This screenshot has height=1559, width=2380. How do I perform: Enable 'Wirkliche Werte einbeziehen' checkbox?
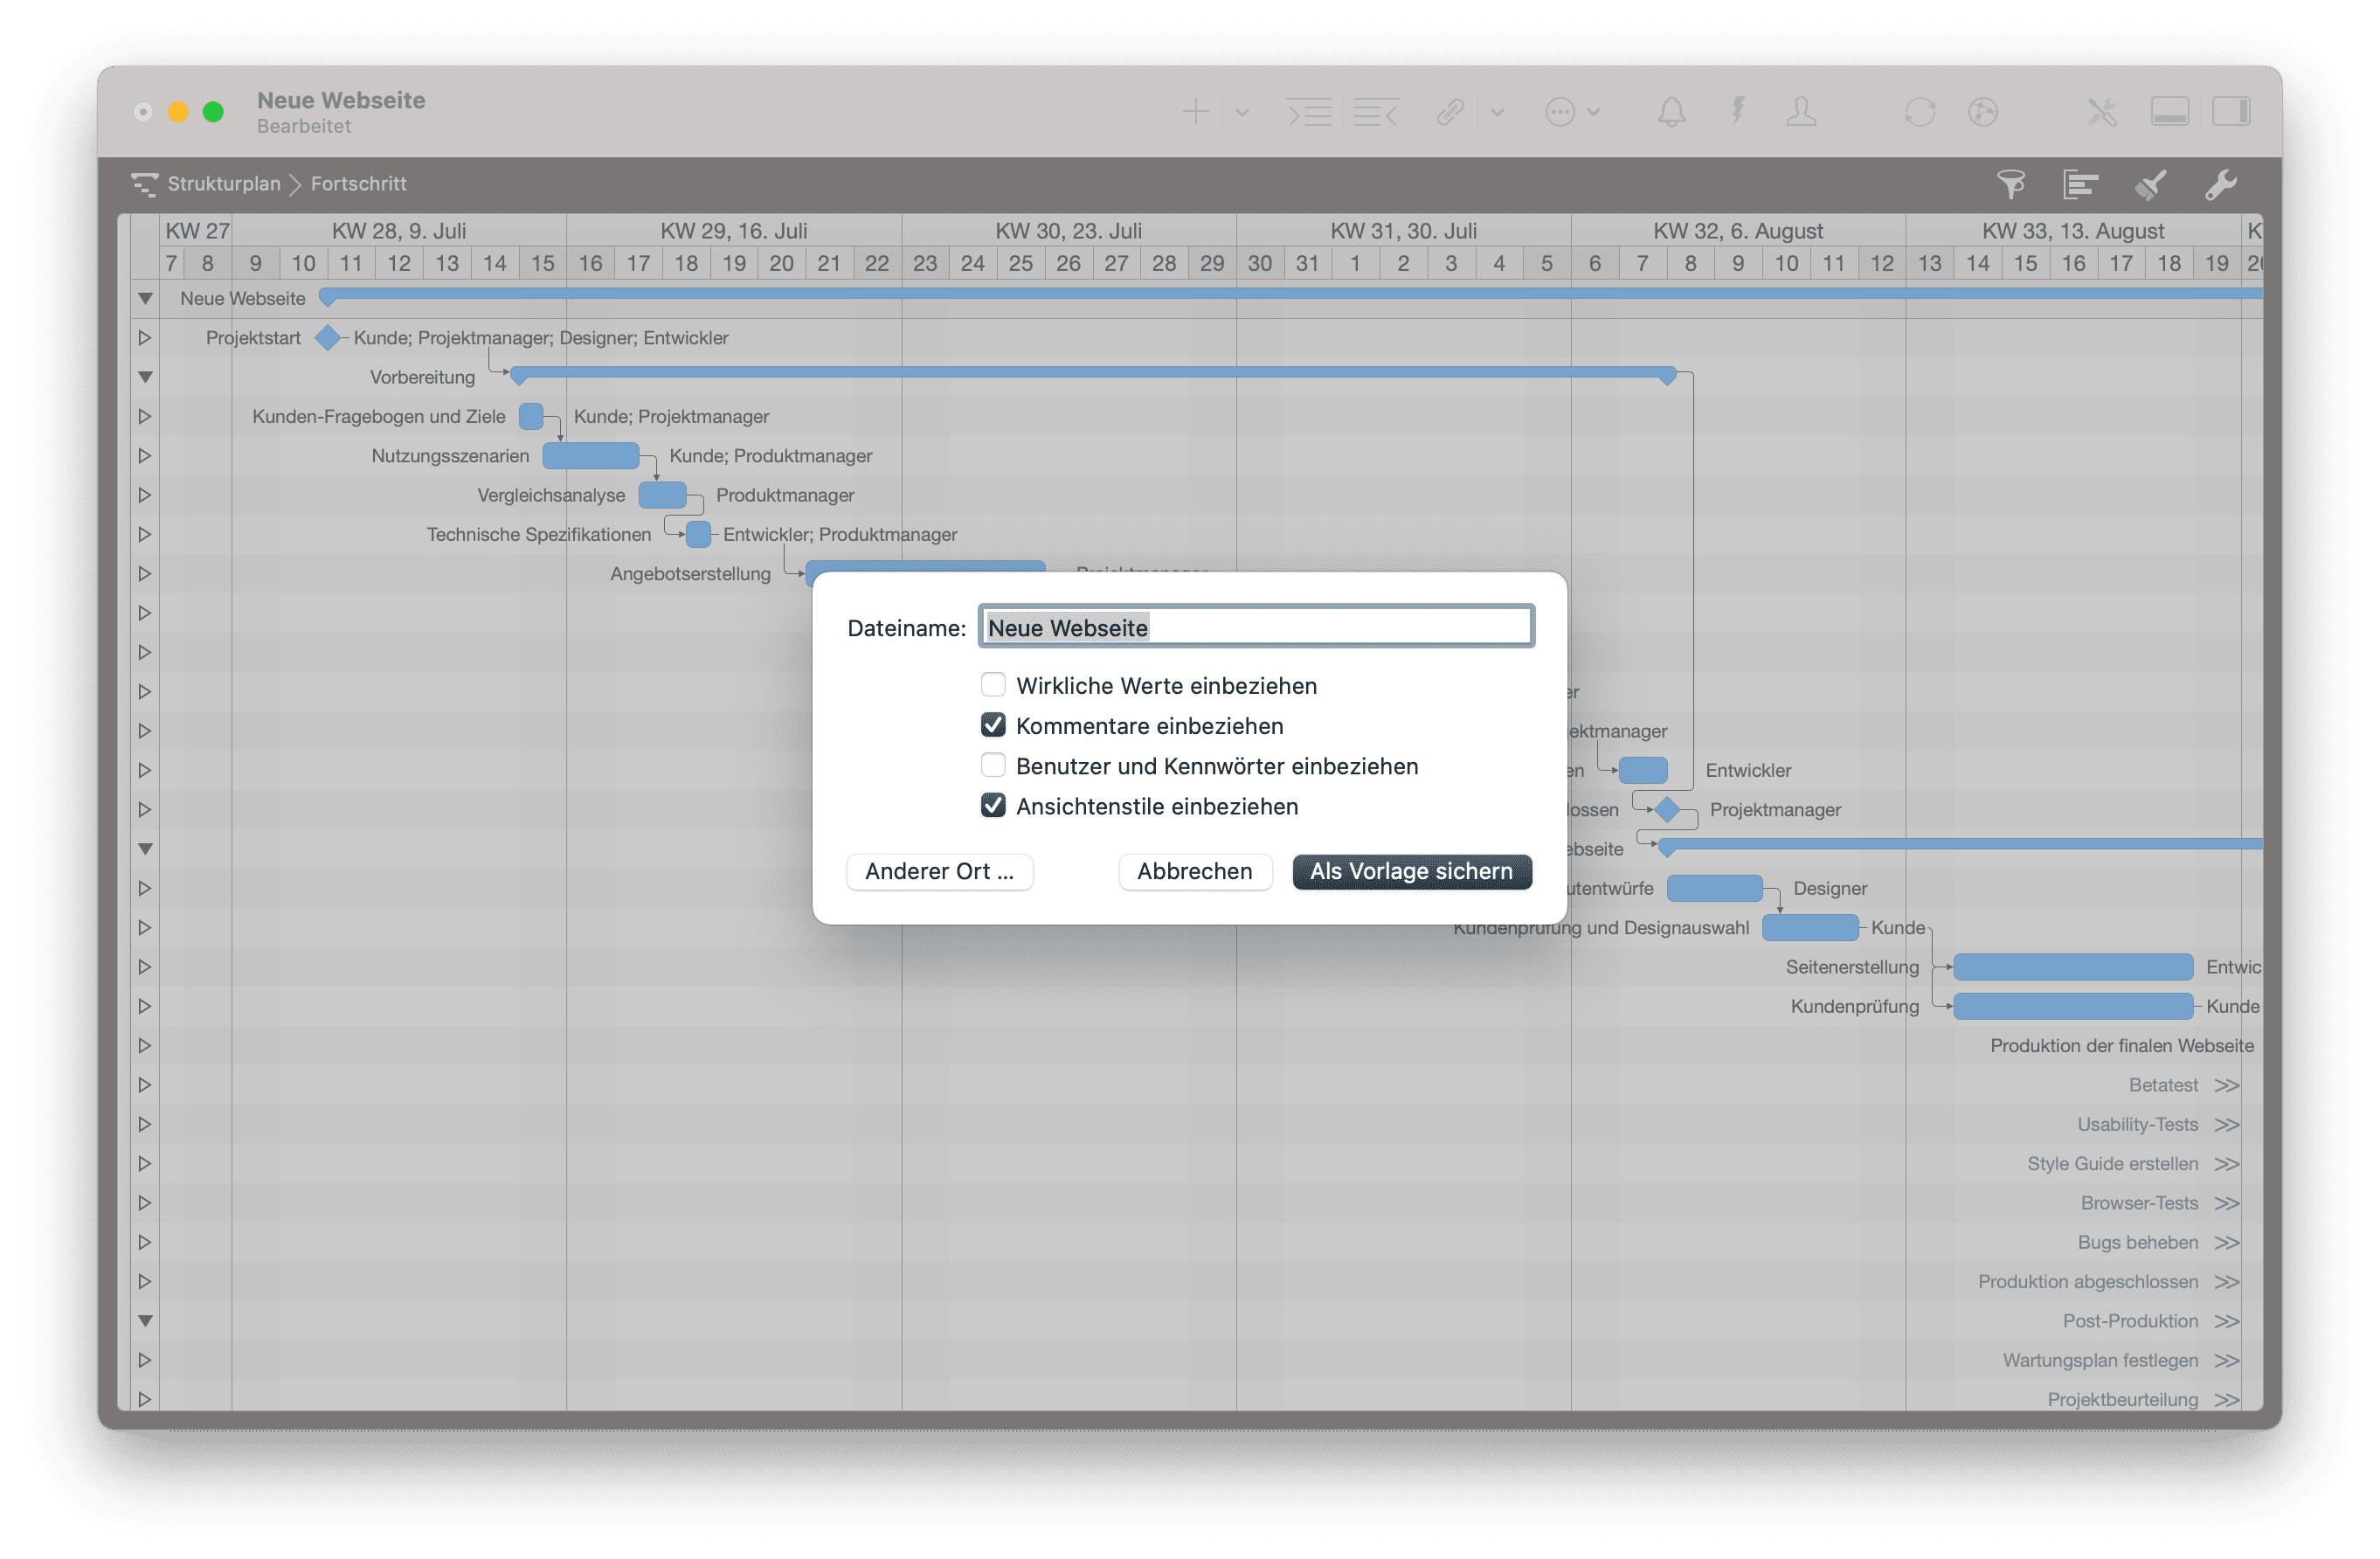[x=993, y=685]
